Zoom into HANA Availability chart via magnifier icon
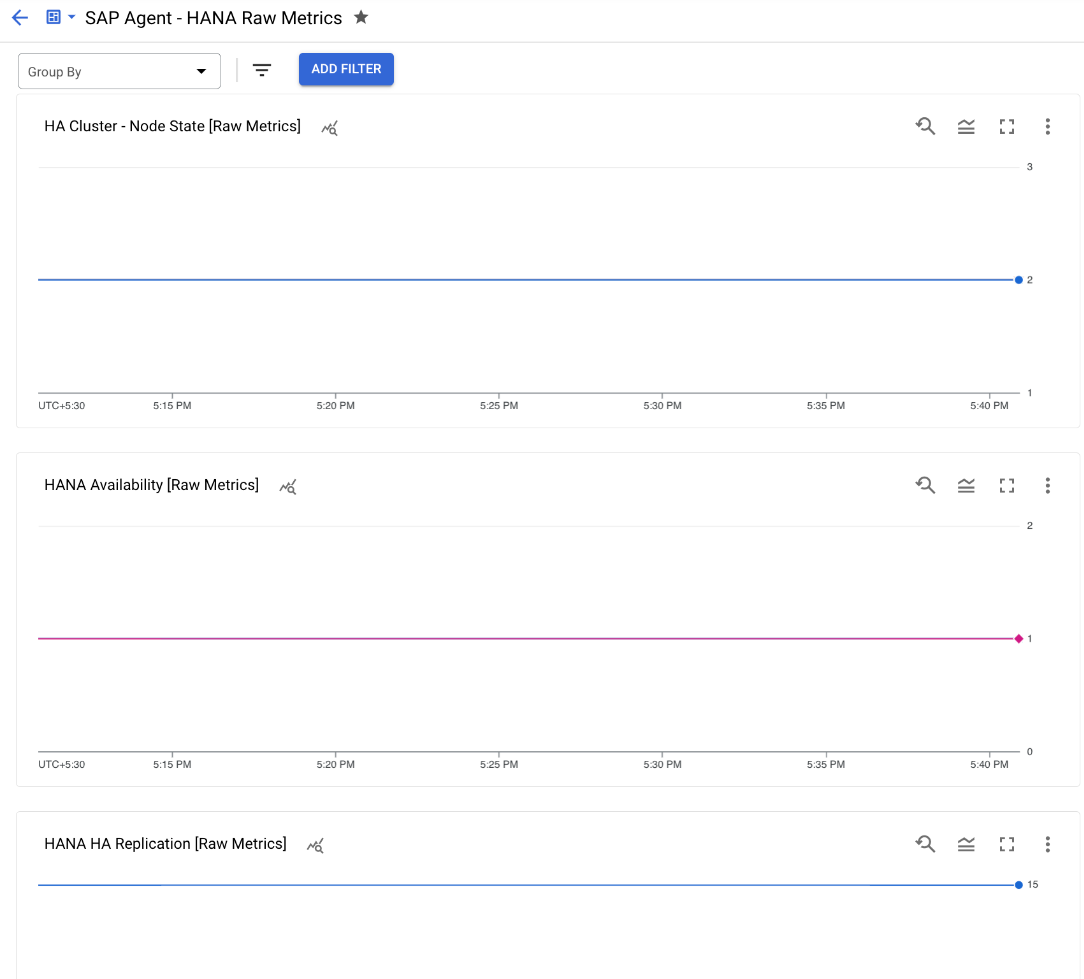 [x=925, y=485]
